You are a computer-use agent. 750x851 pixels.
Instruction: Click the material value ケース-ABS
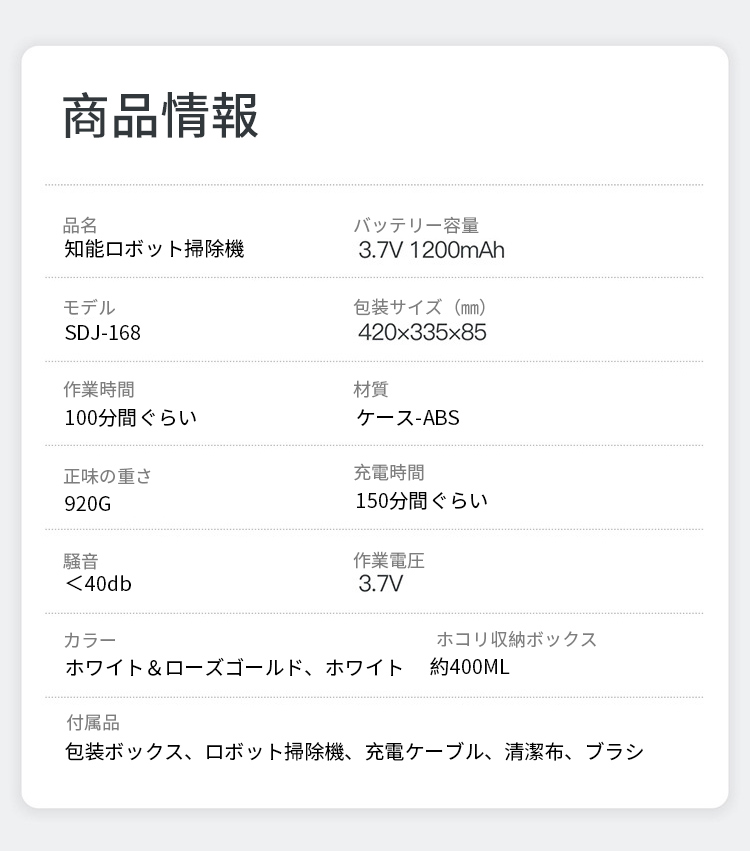coord(408,417)
